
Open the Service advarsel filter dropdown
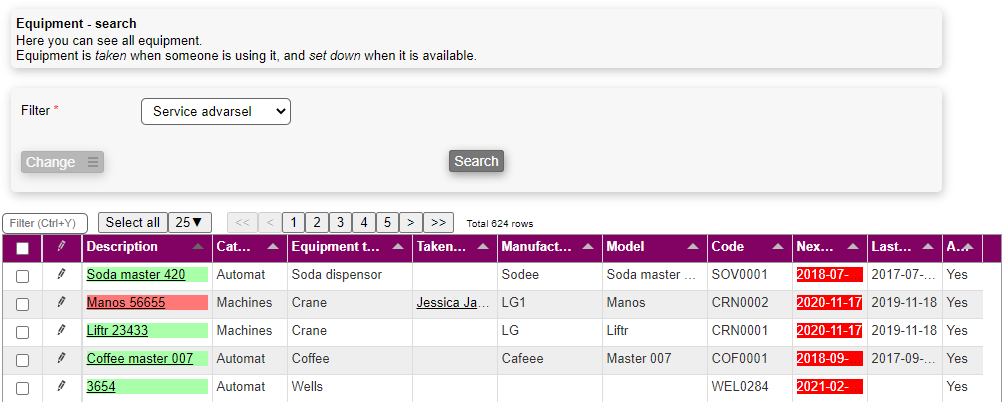(x=215, y=111)
